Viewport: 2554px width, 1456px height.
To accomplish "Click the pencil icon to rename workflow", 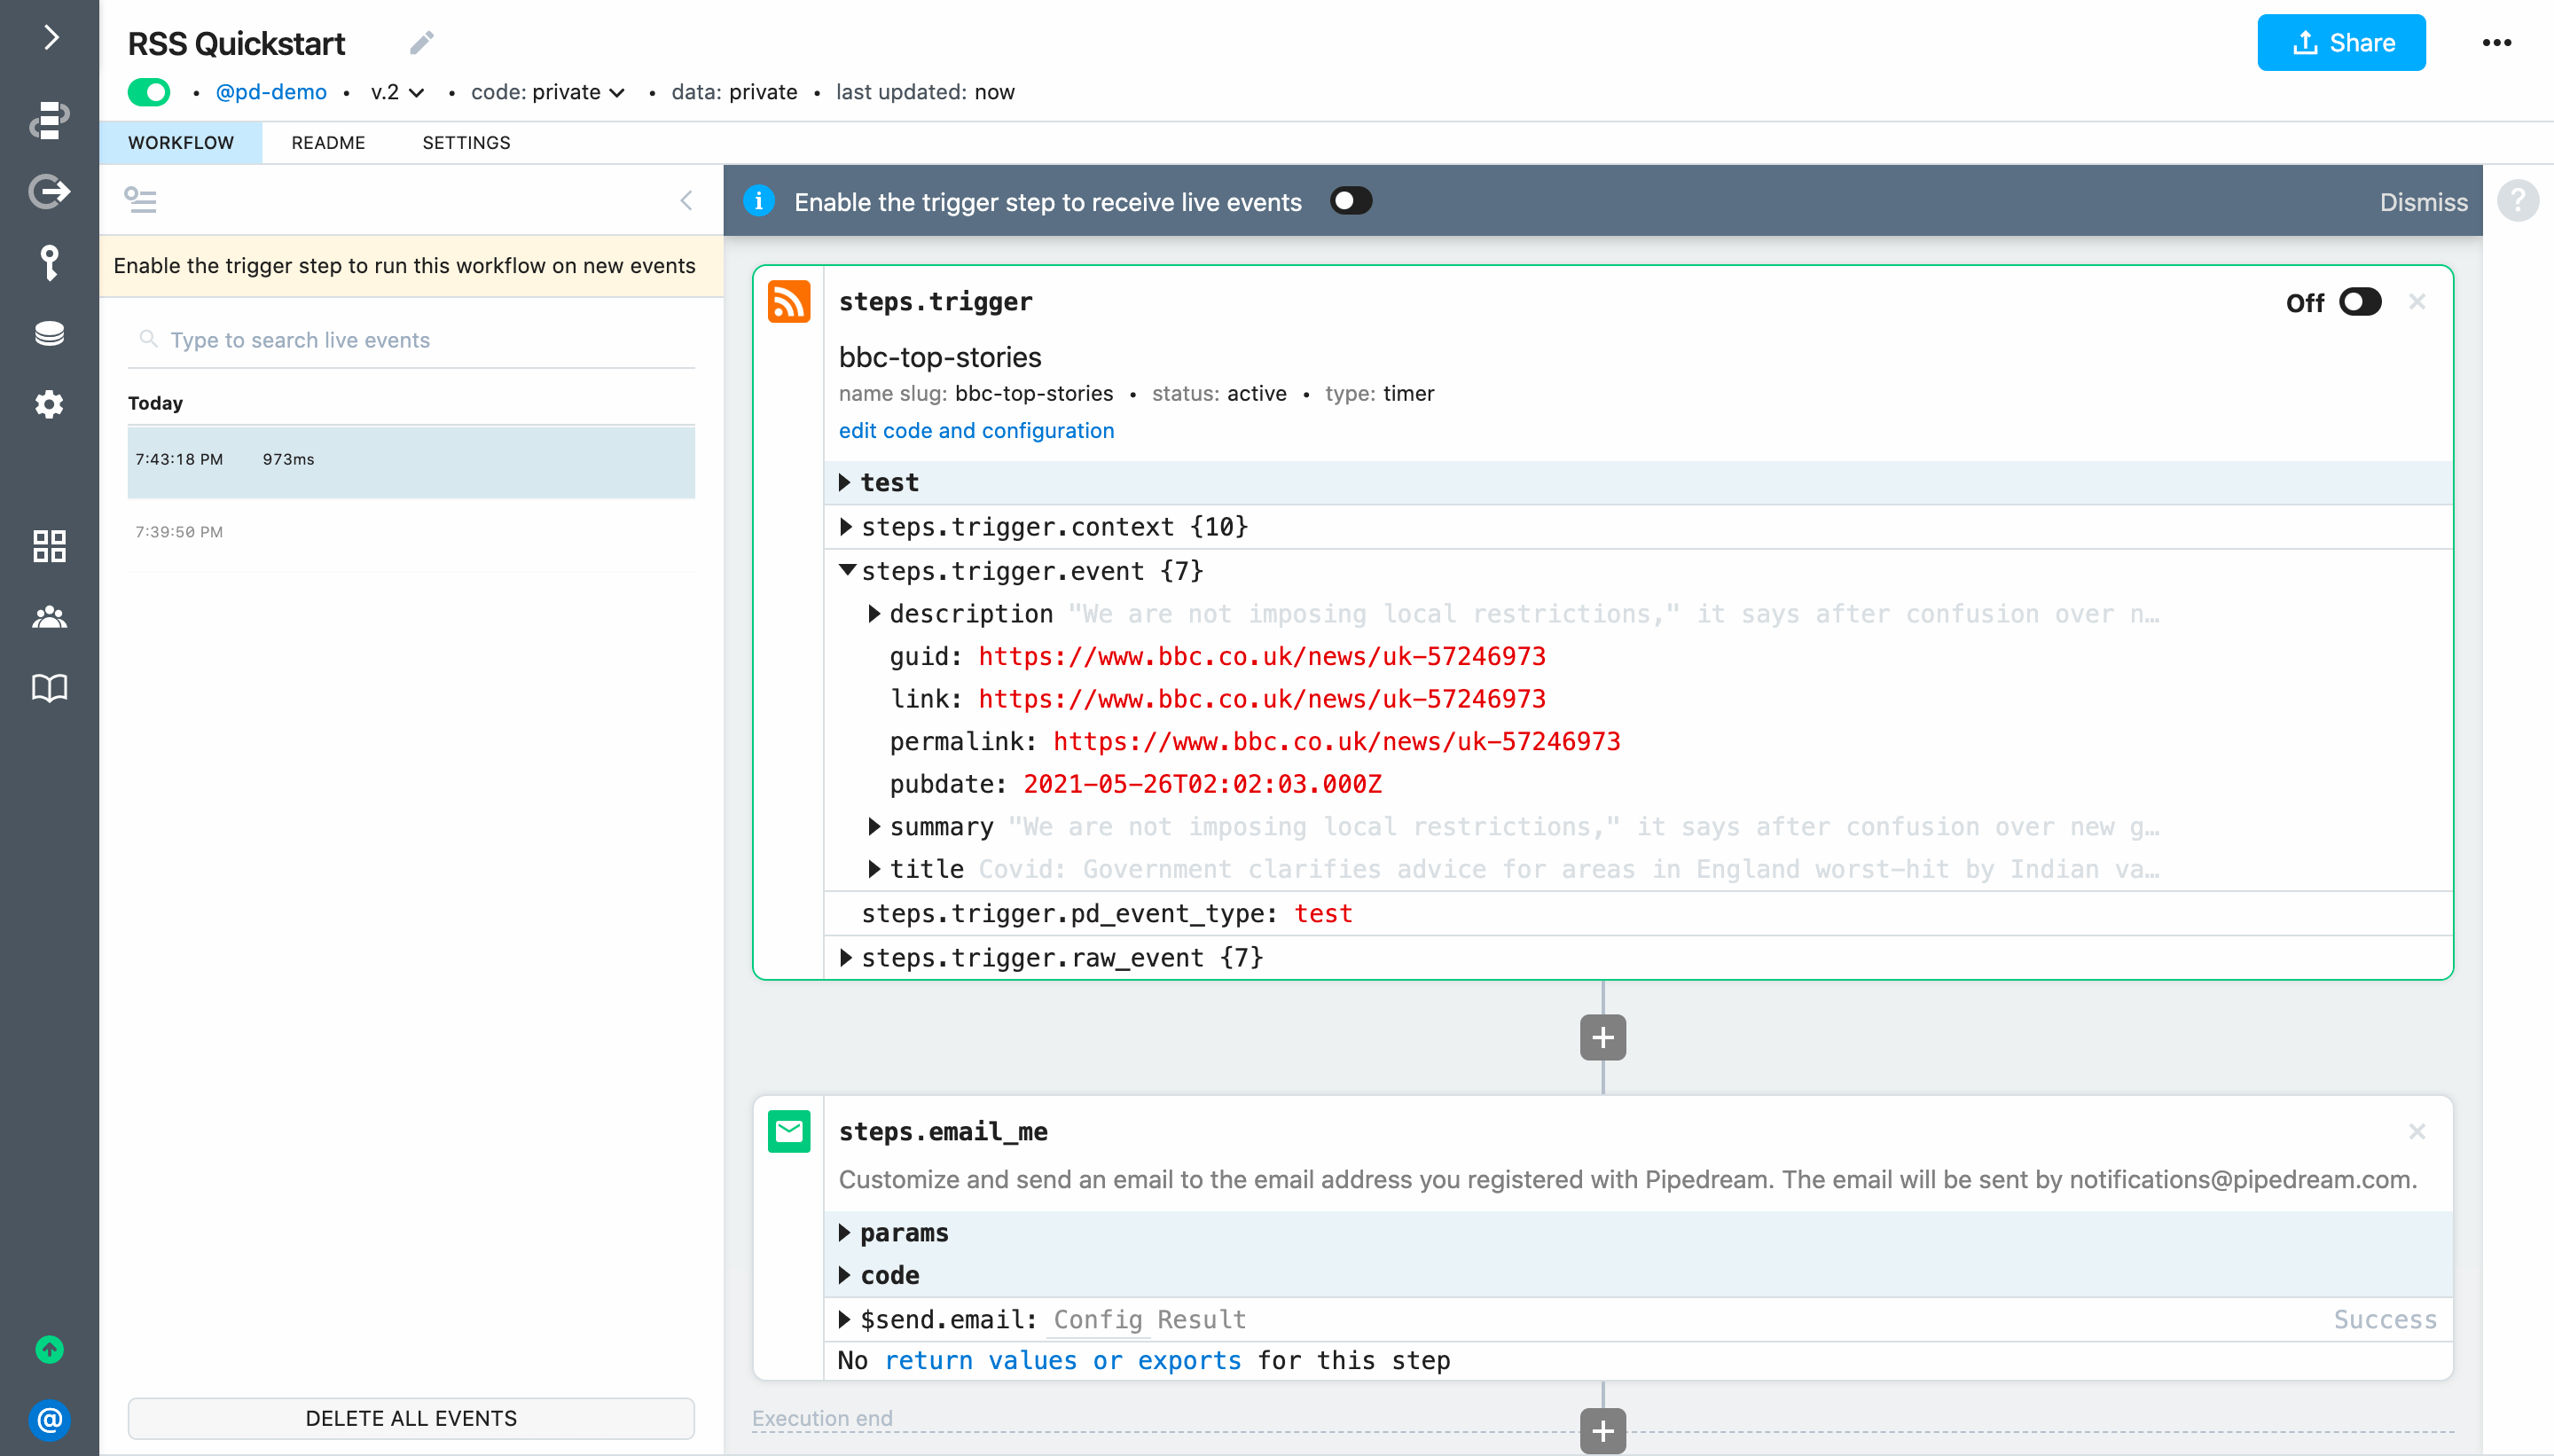I will pyautogui.click(x=421, y=43).
